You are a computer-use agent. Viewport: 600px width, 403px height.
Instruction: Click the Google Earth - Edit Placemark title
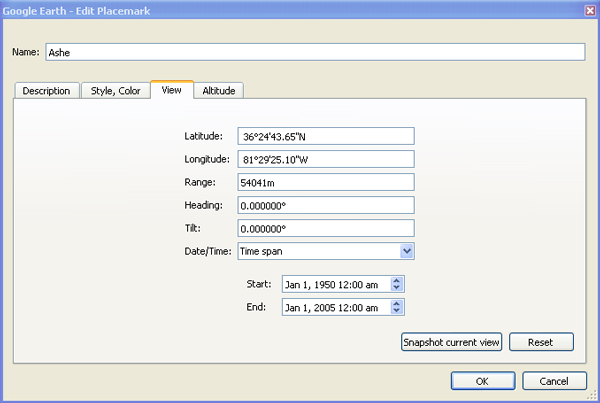point(76,11)
